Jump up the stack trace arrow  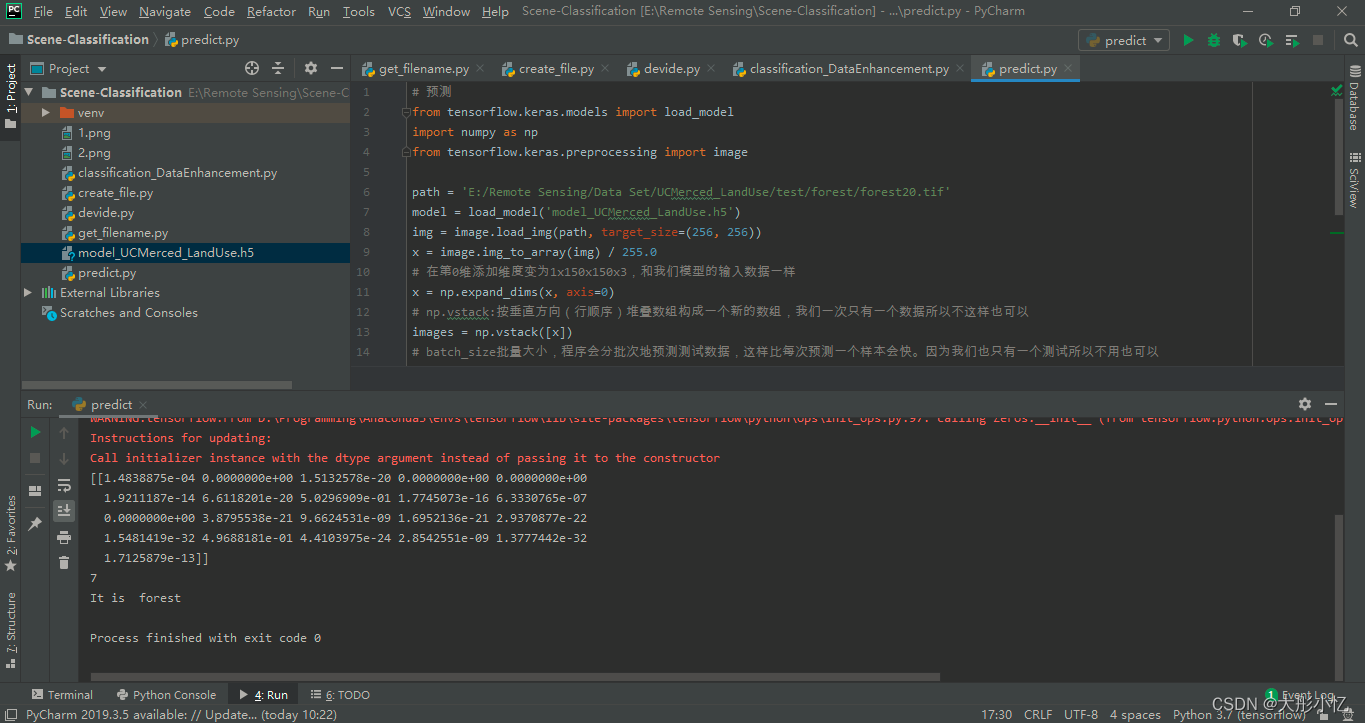[64, 432]
